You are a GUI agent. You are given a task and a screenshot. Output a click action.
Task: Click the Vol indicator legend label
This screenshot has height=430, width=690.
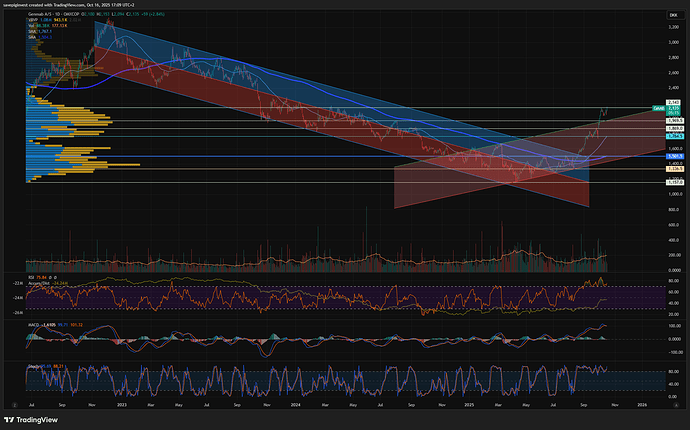pos(33,28)
